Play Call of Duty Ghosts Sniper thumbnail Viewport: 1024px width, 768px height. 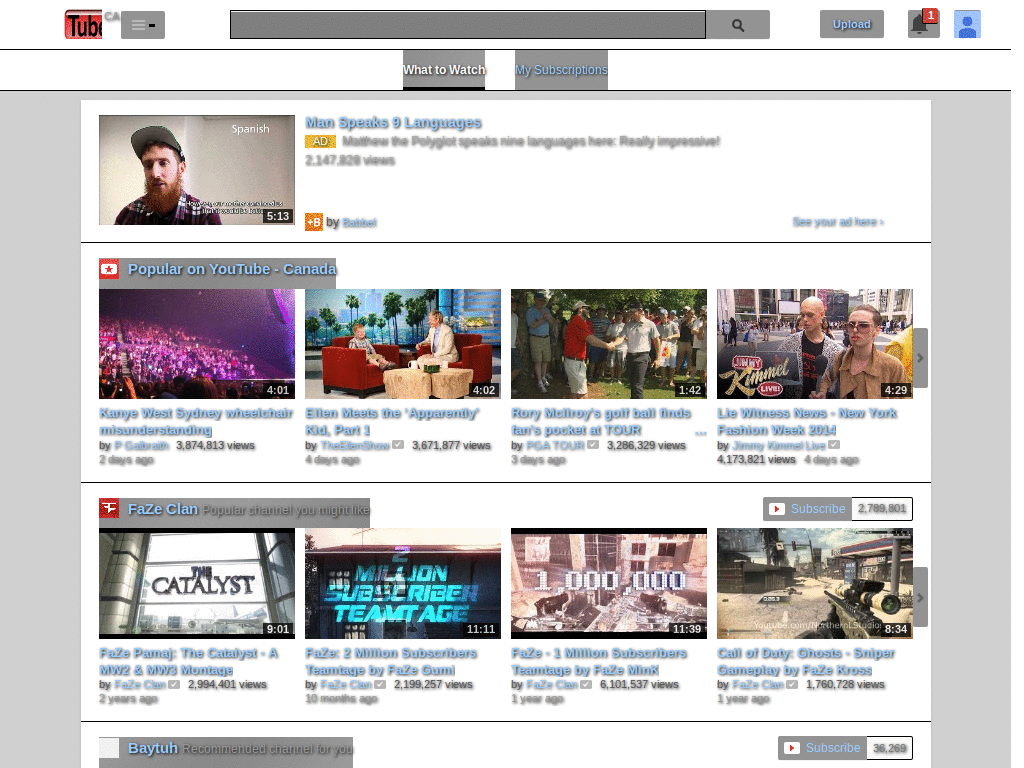[x=814, y=583]
